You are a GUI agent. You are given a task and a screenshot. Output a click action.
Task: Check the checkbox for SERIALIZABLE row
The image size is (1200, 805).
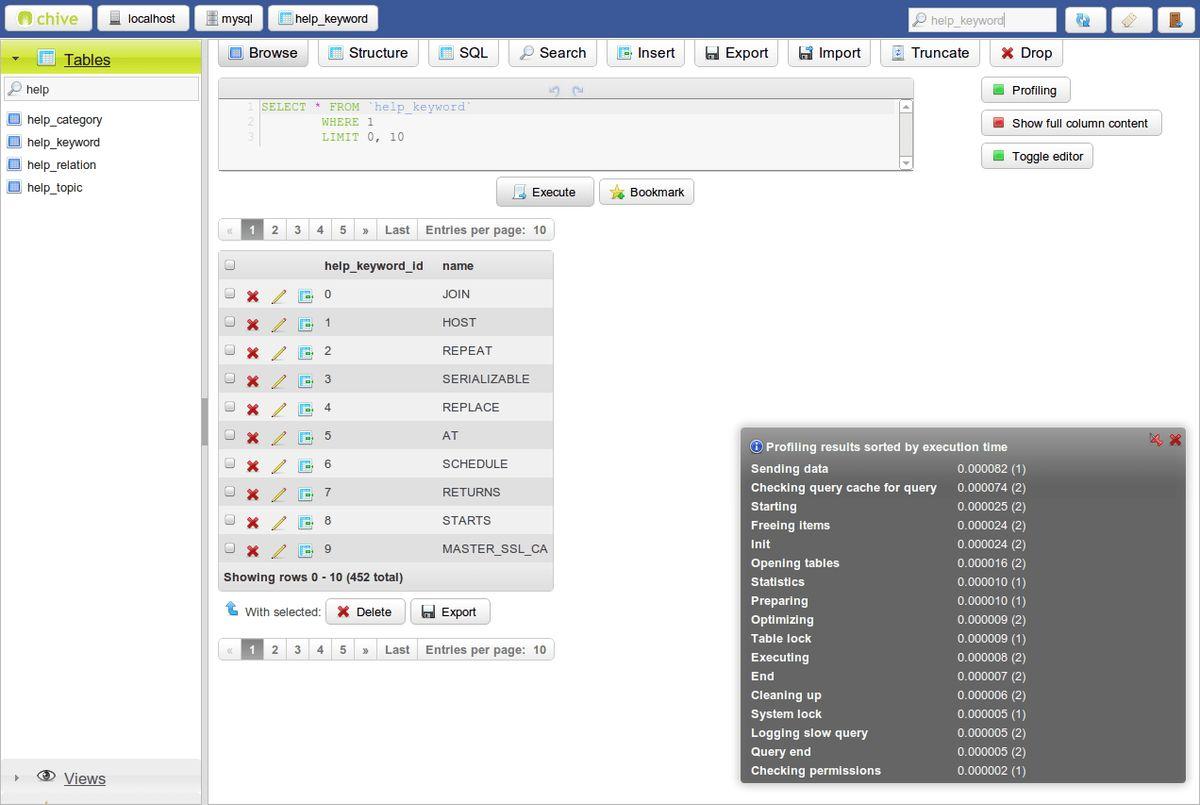tap(230, 379)
